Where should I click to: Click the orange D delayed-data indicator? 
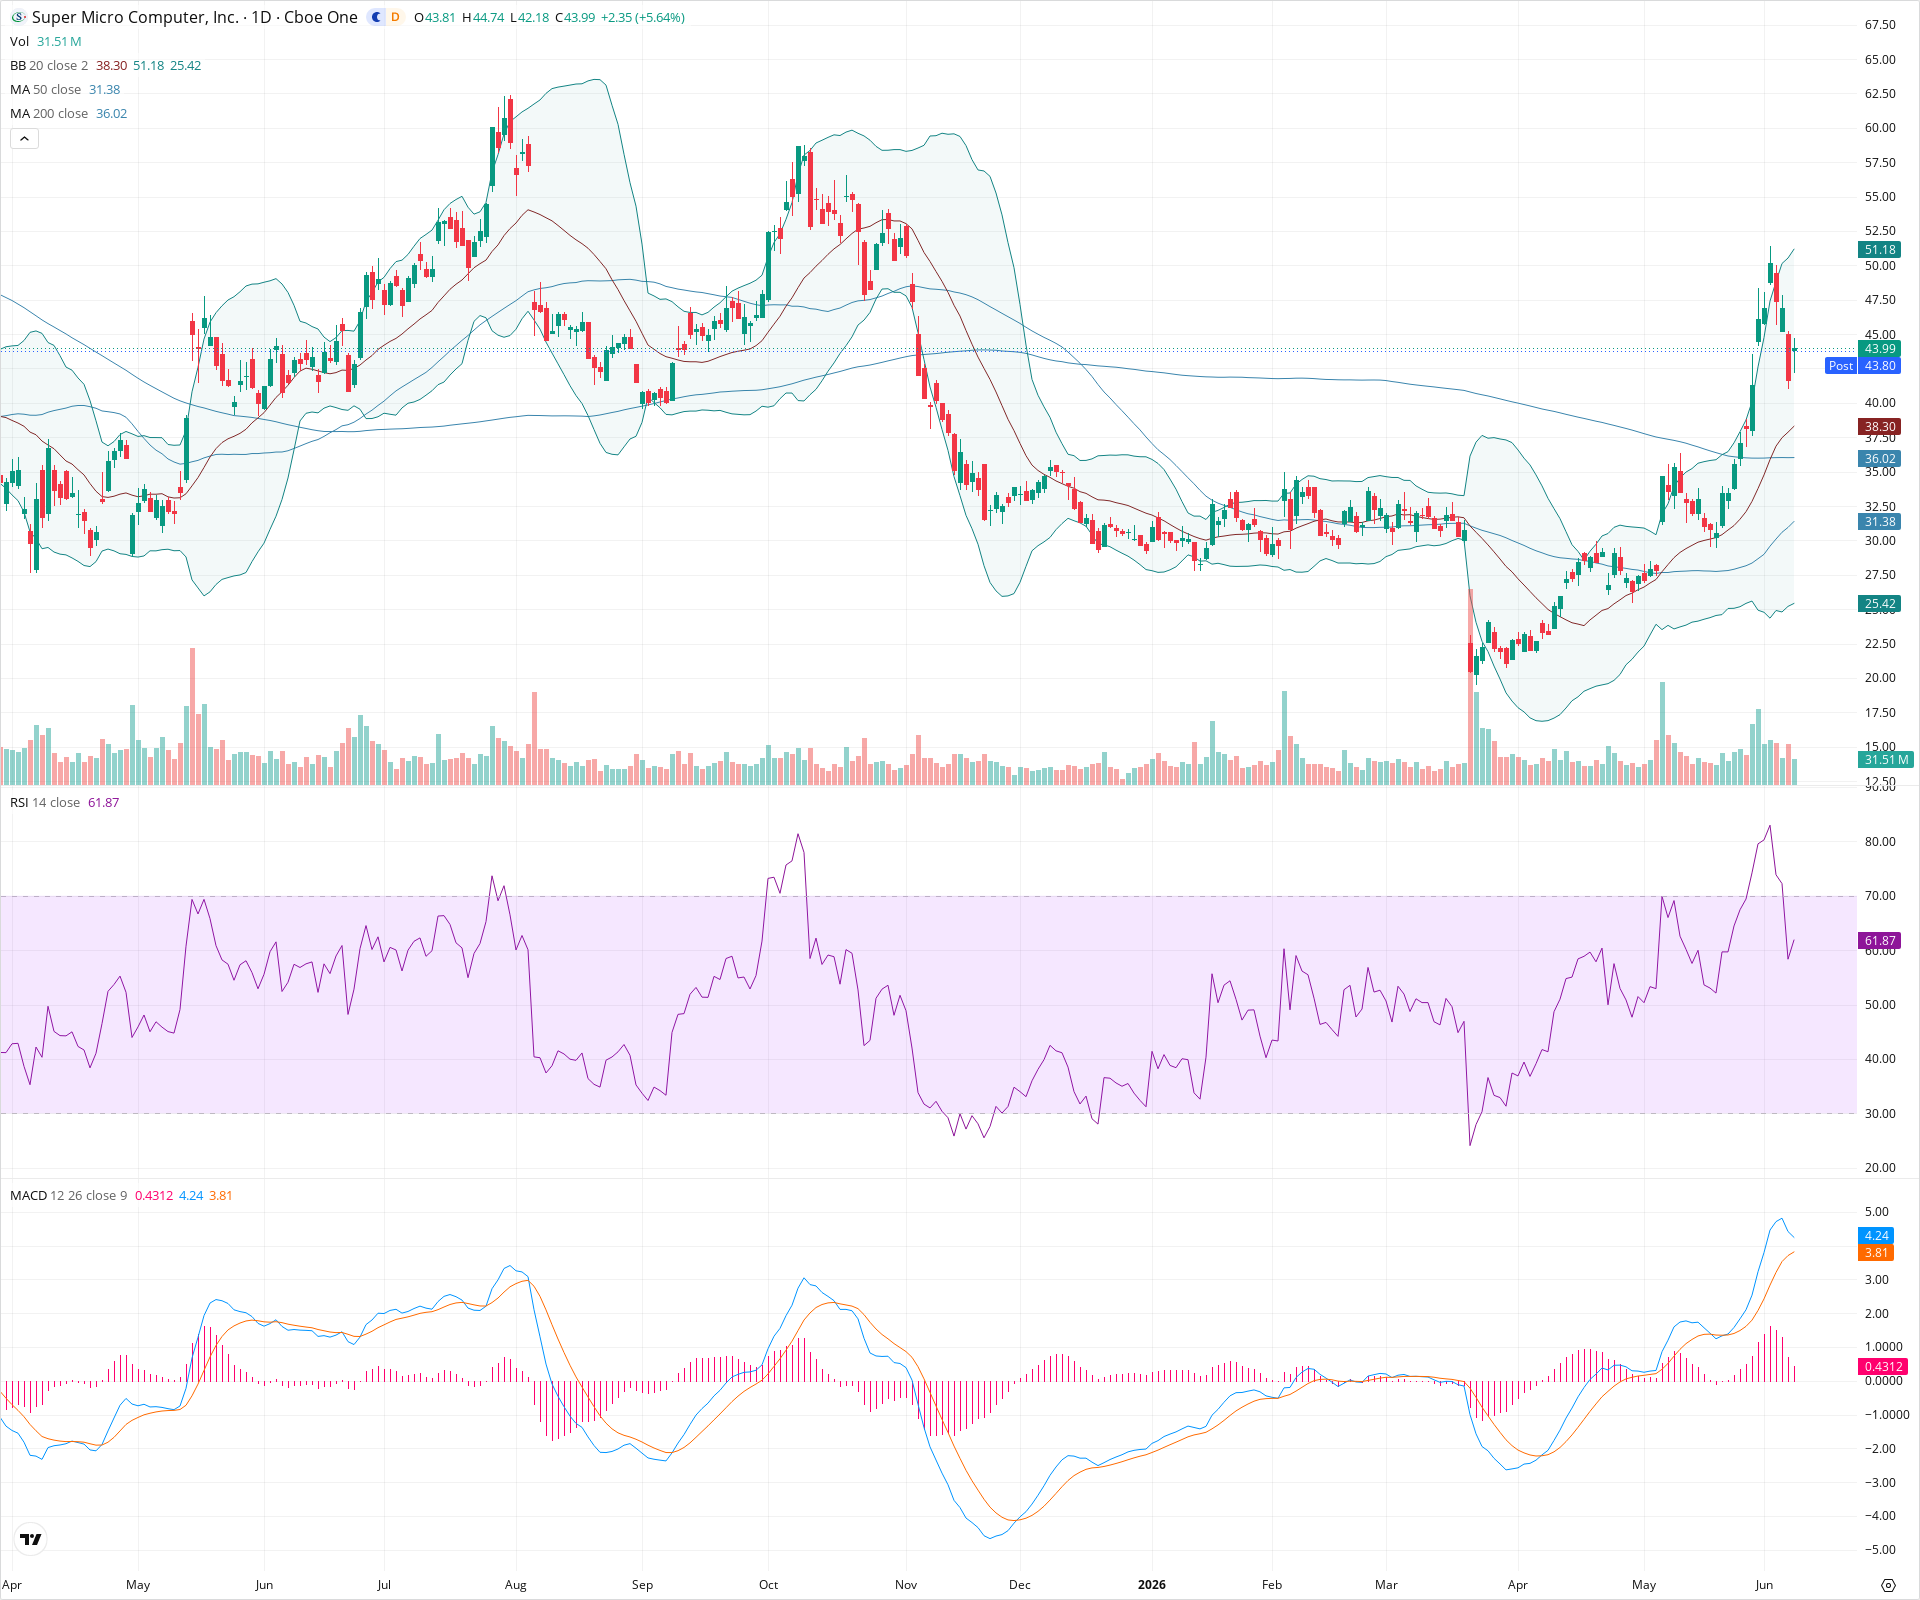pos(395,17)
